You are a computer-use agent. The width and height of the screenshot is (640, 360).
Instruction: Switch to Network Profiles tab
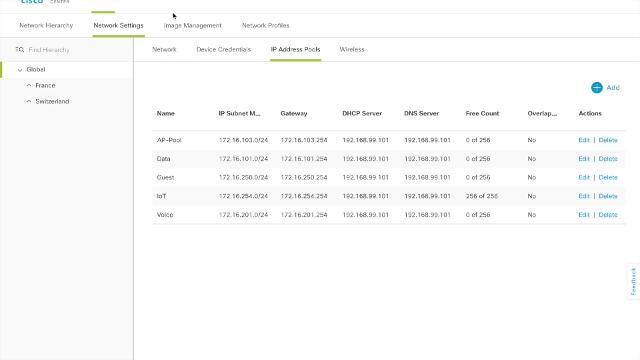point(266,25)
